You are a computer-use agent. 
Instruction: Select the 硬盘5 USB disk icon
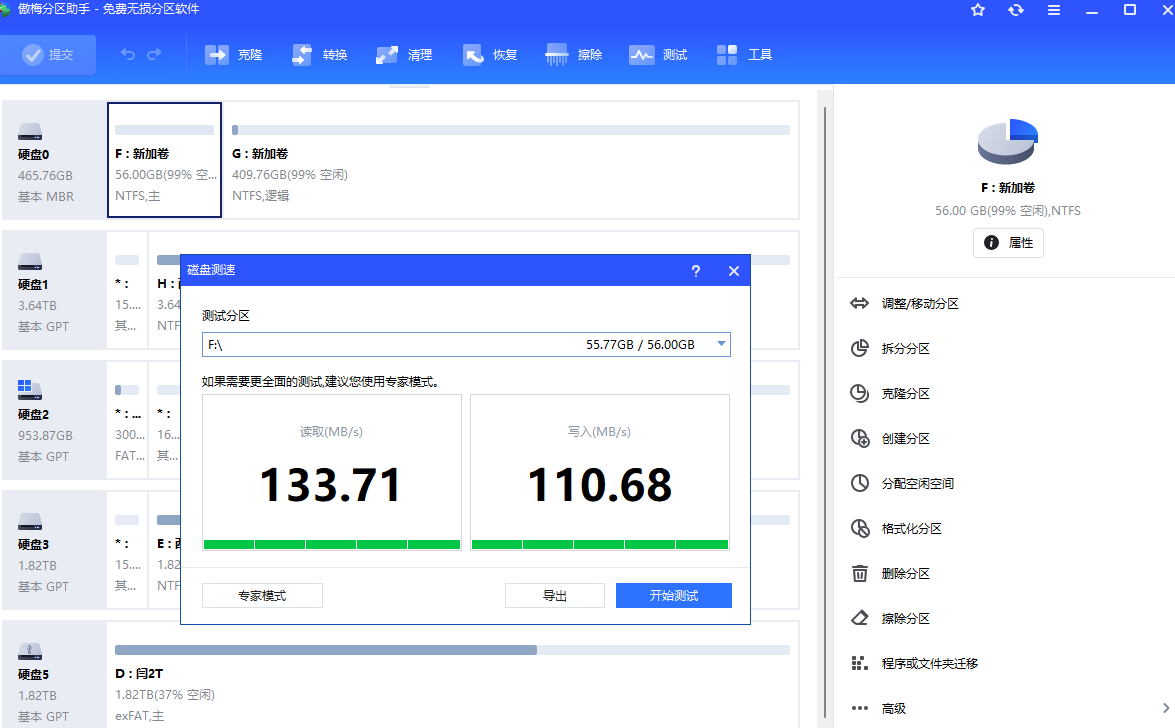point(30,652)
